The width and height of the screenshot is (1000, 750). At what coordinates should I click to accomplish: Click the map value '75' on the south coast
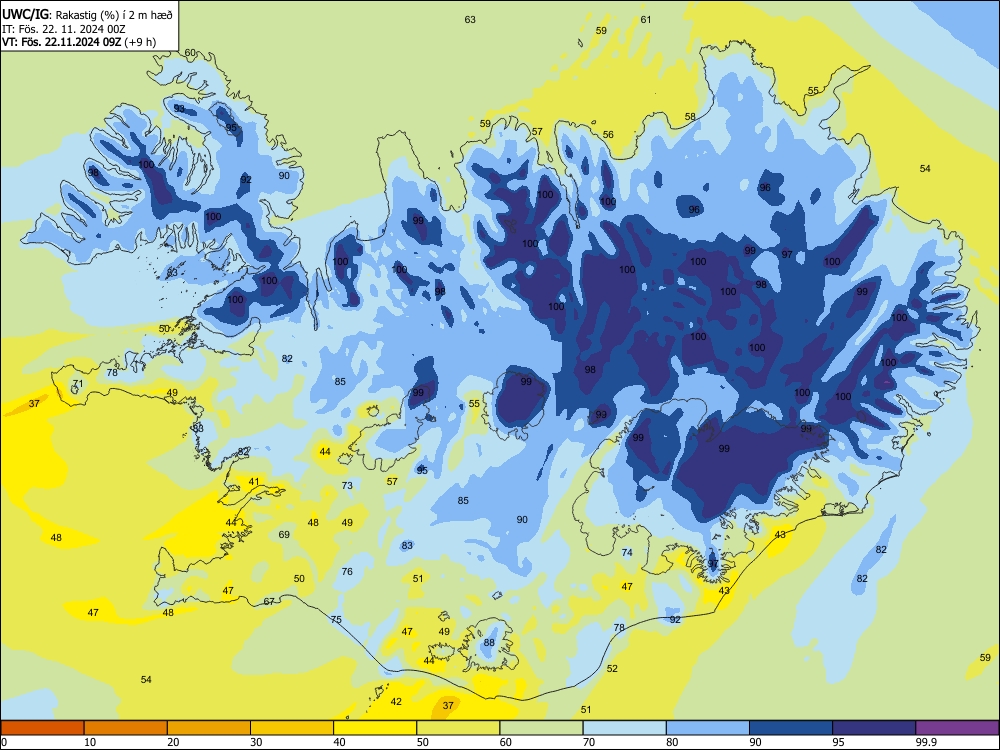(x=336, y=619)
